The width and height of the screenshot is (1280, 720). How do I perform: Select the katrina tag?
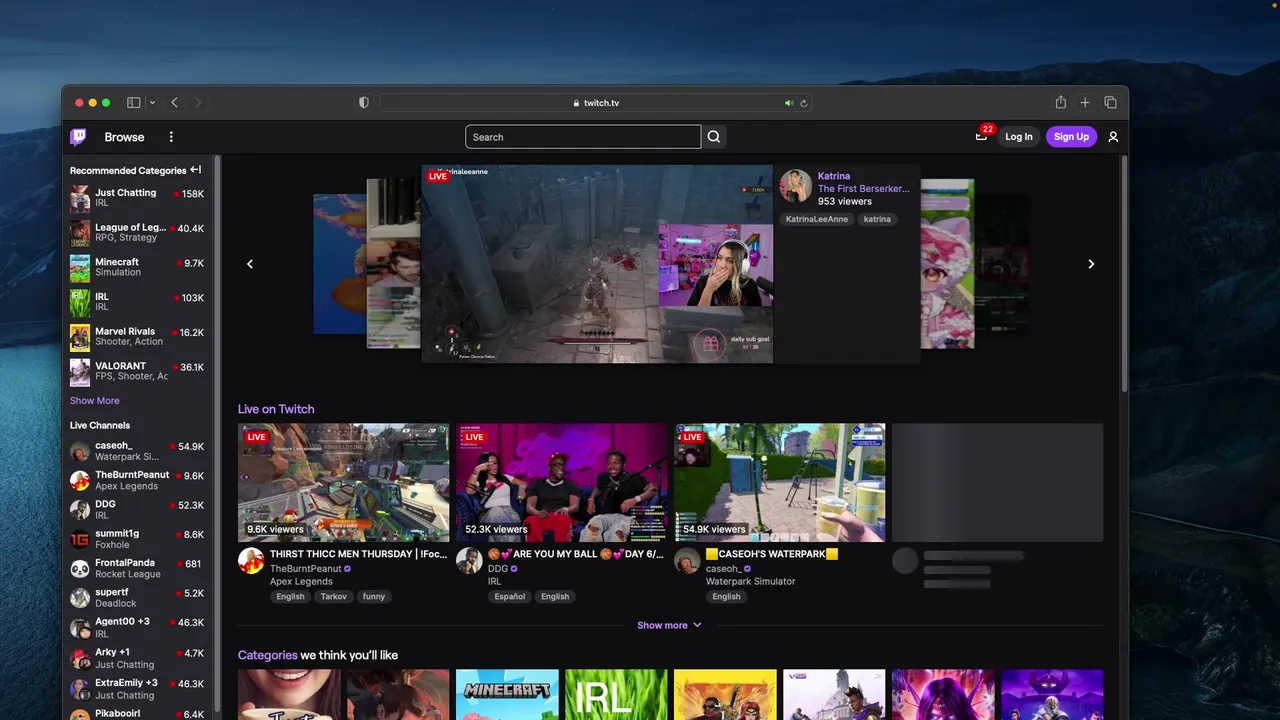[x=877, y=219]
